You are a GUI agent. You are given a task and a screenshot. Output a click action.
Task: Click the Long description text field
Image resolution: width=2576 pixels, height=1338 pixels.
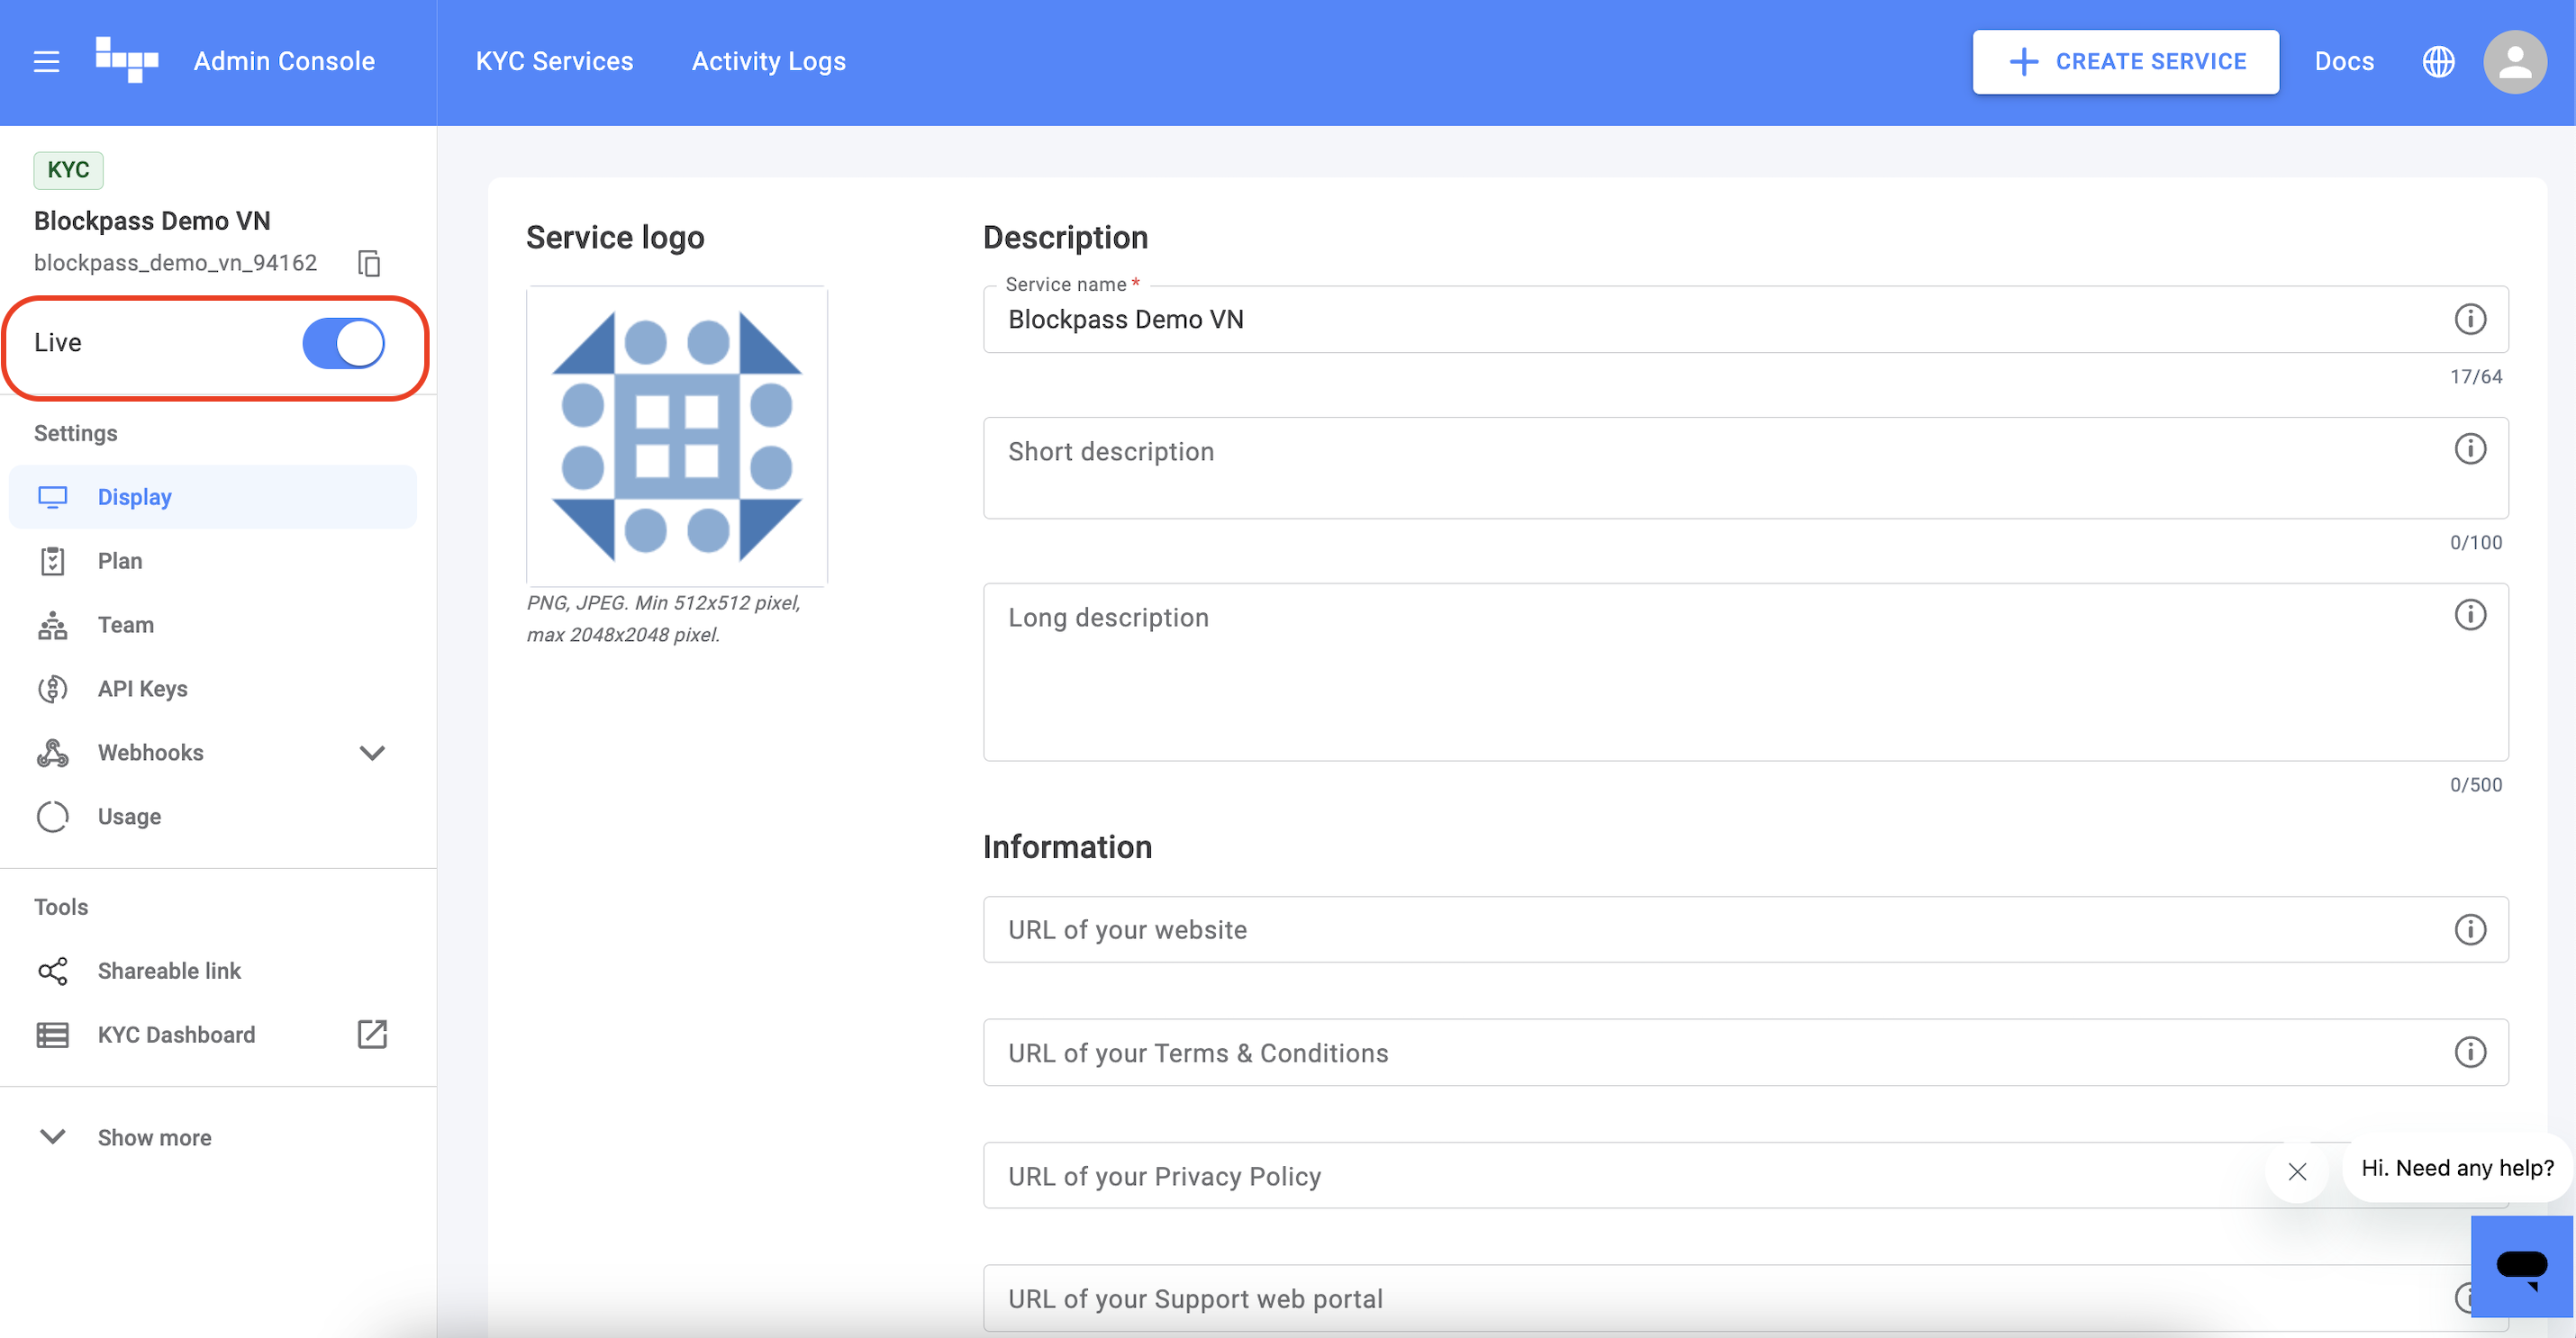pyautogui.click(x=1700, y=672)
